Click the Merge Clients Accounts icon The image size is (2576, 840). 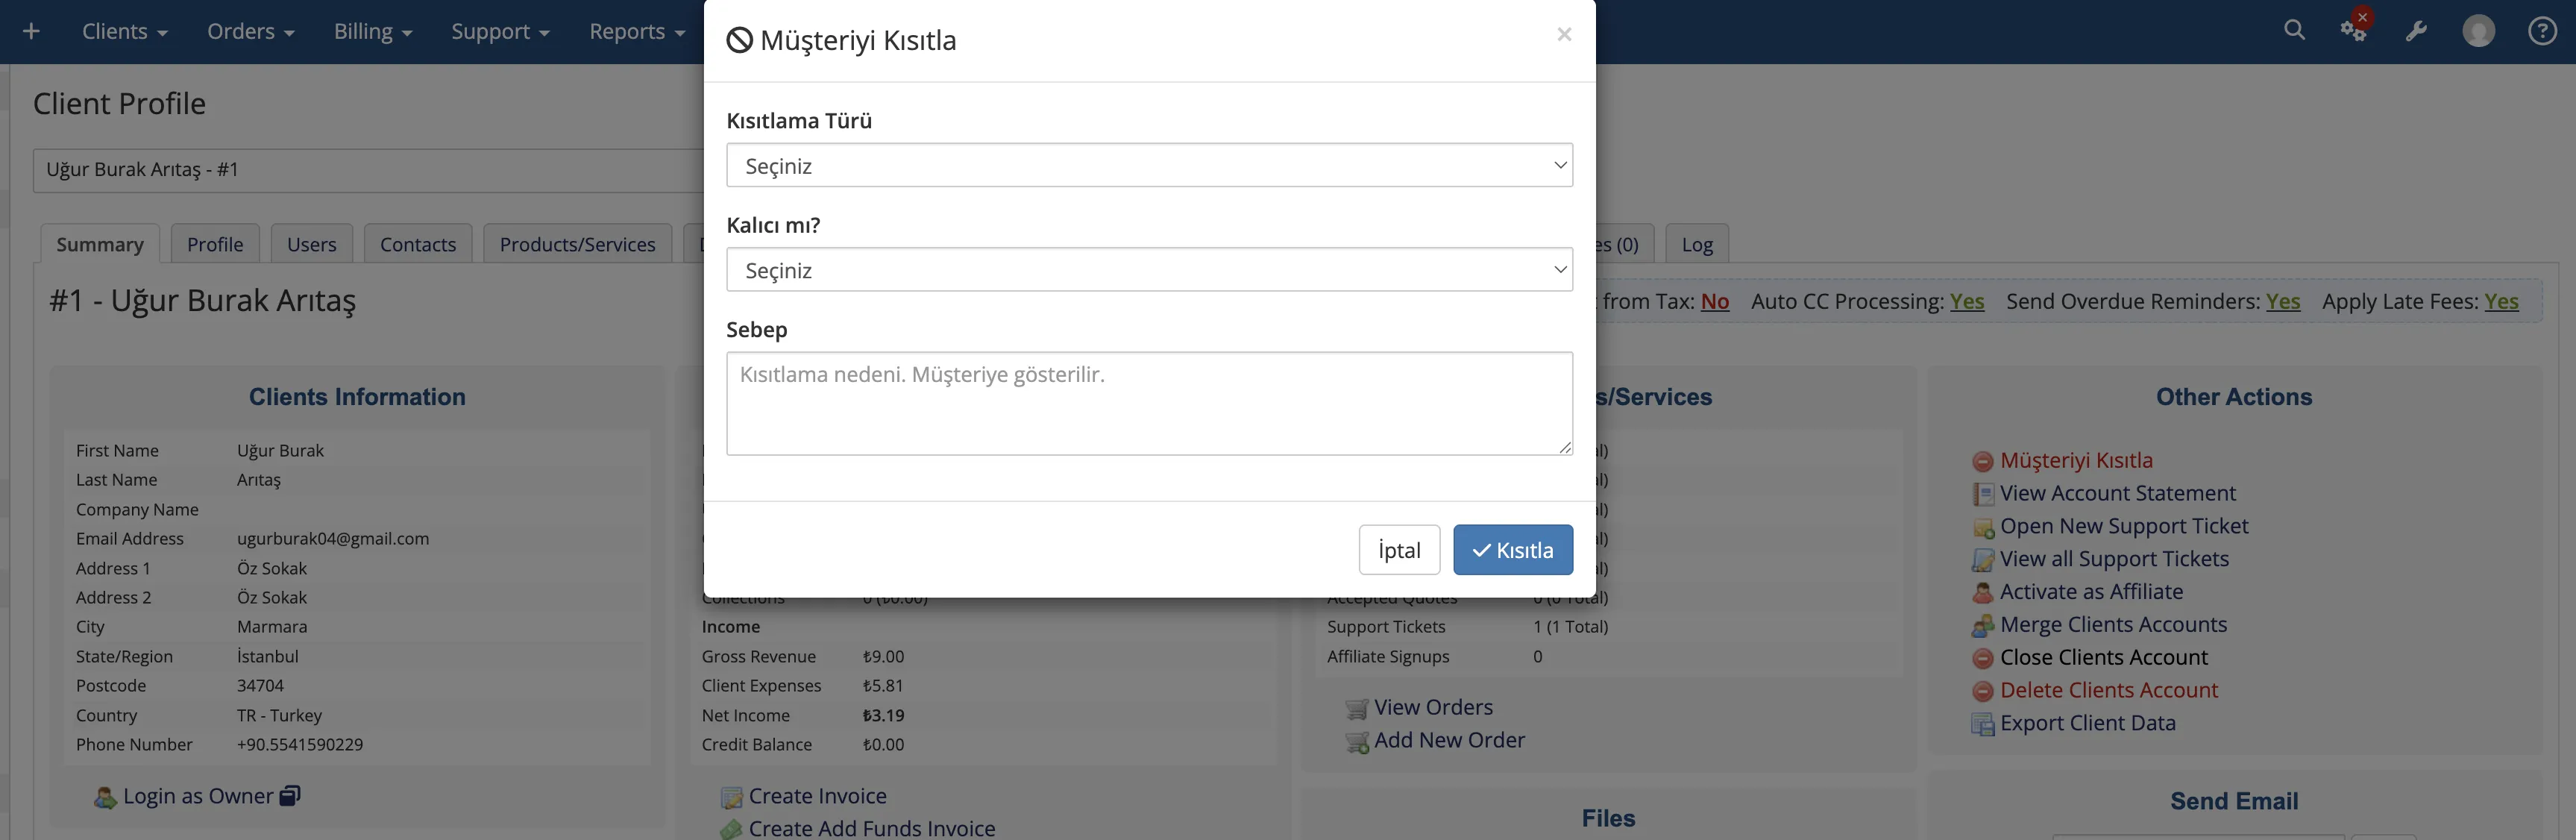1982,626
